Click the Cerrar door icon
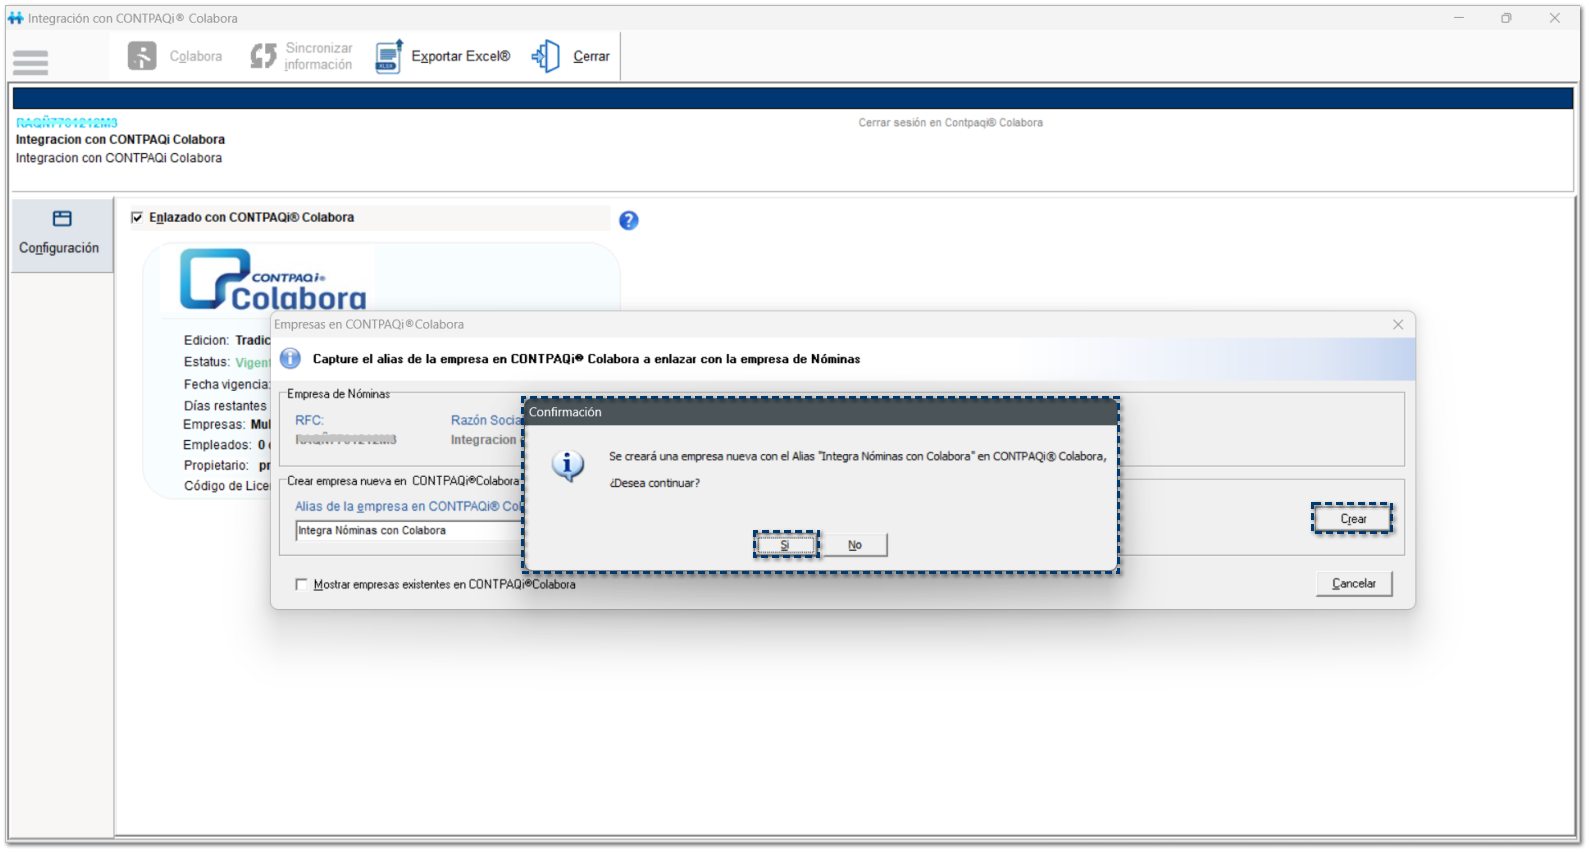This screenshot has width=1589, height=852. pyautogui.click(x=546, y=56)
